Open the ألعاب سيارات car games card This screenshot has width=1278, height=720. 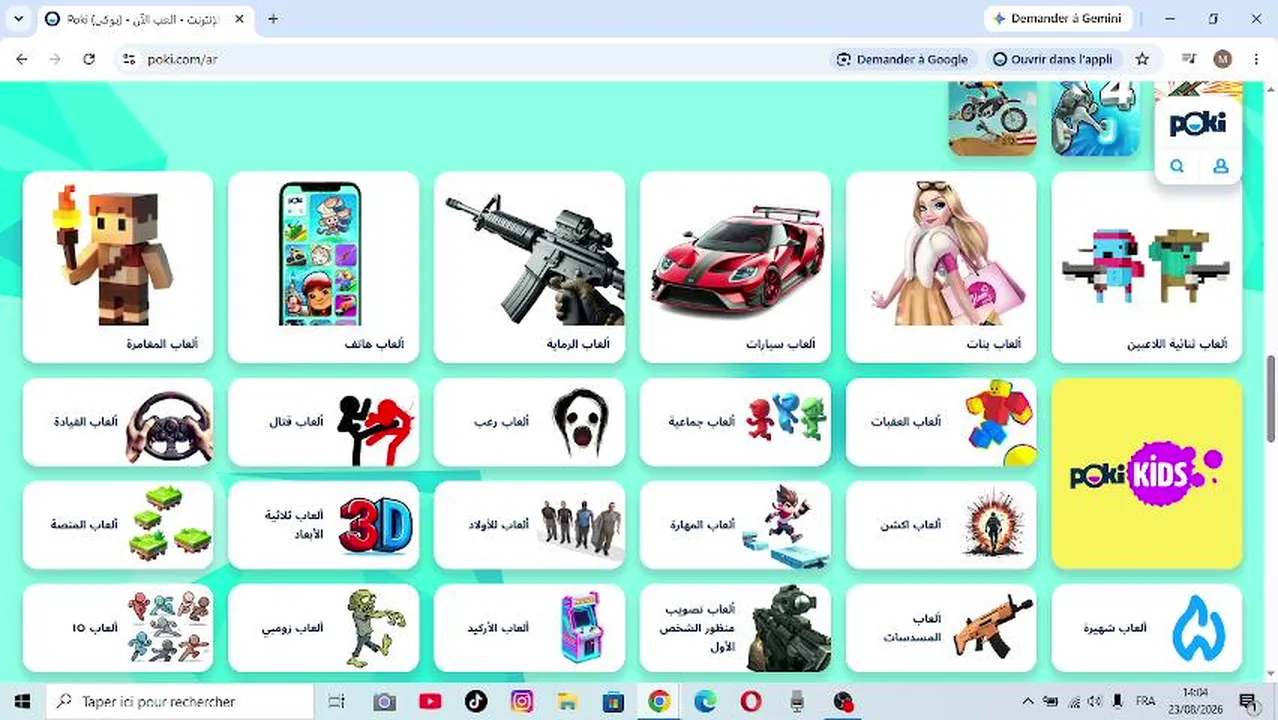tap(735, 267)
